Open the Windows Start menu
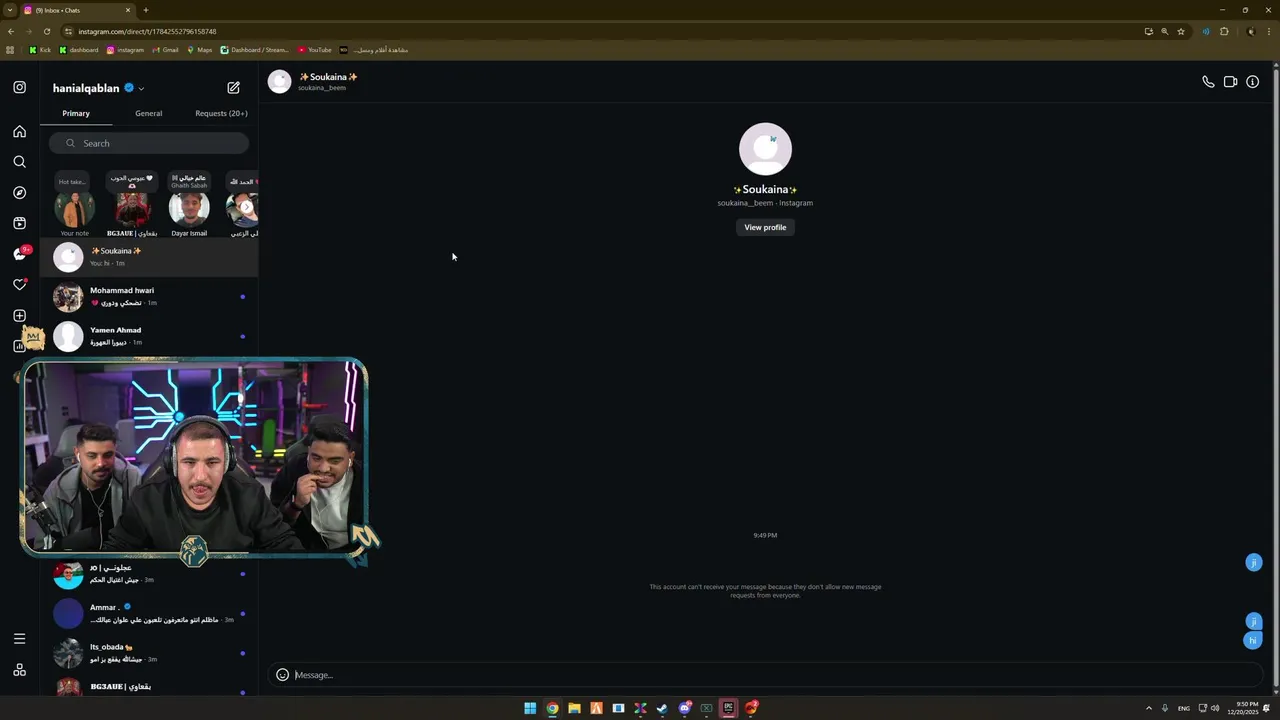 click(x=530, y=708)
